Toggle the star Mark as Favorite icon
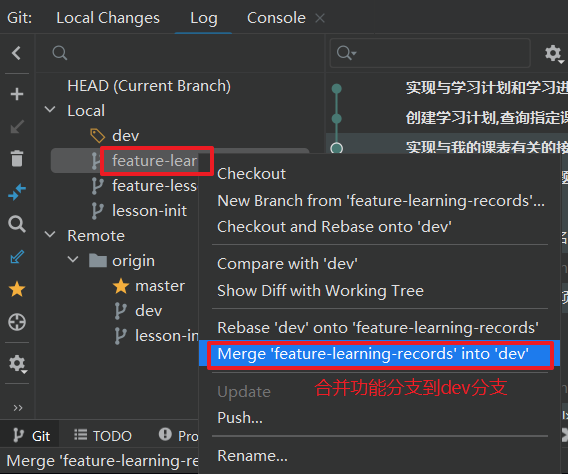Image resolution: width=568 pixels, height=474 pixels. pos(17,289)
